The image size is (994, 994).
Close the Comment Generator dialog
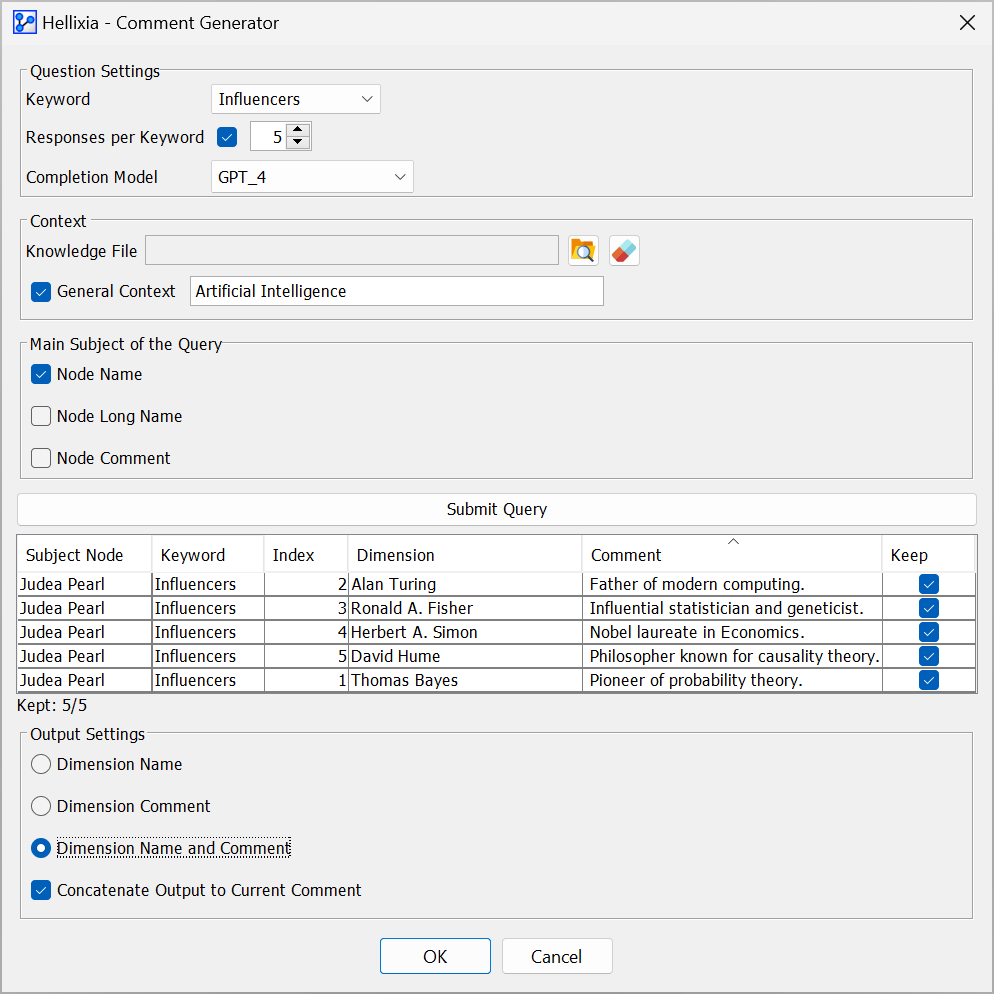click(x=967, y=23)
